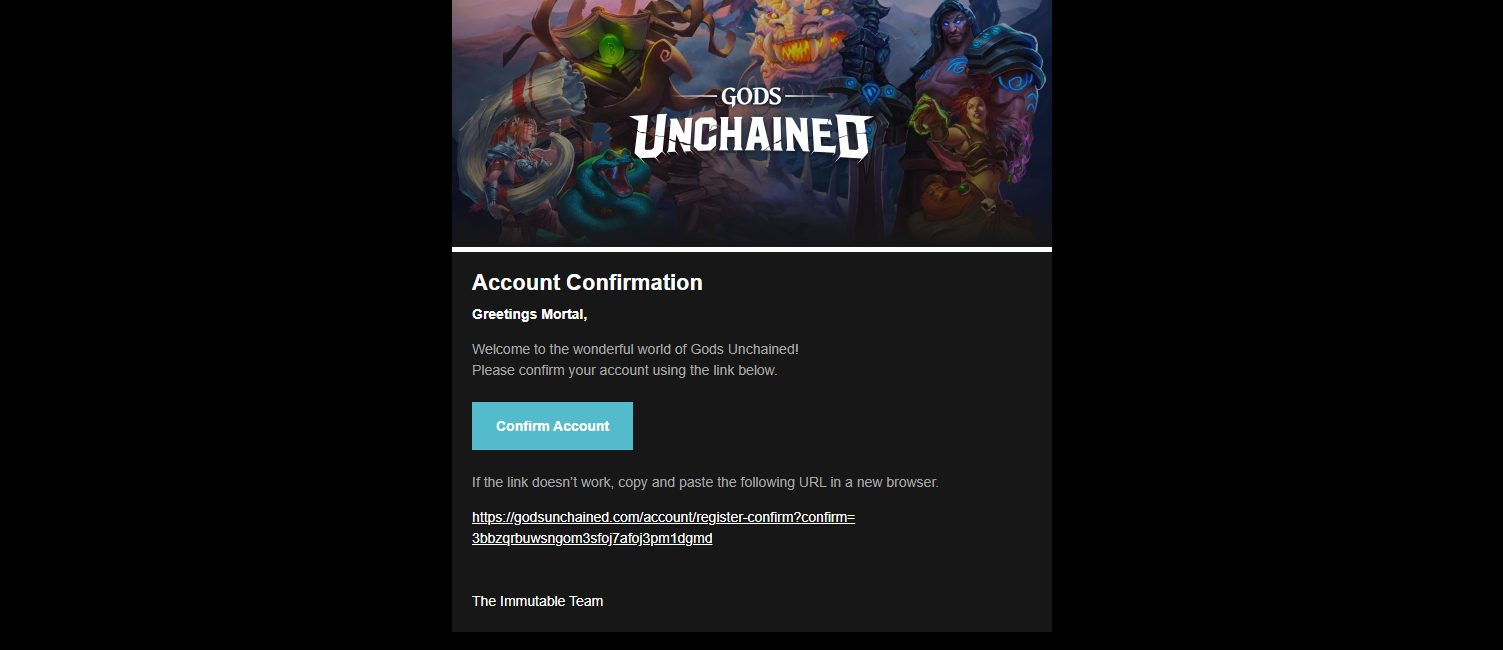Image resolution: width=1503 pixels, height=650 pixels.
Task: Click the Welcome to Gods Unchained sentence
Action: pos(635,349)
